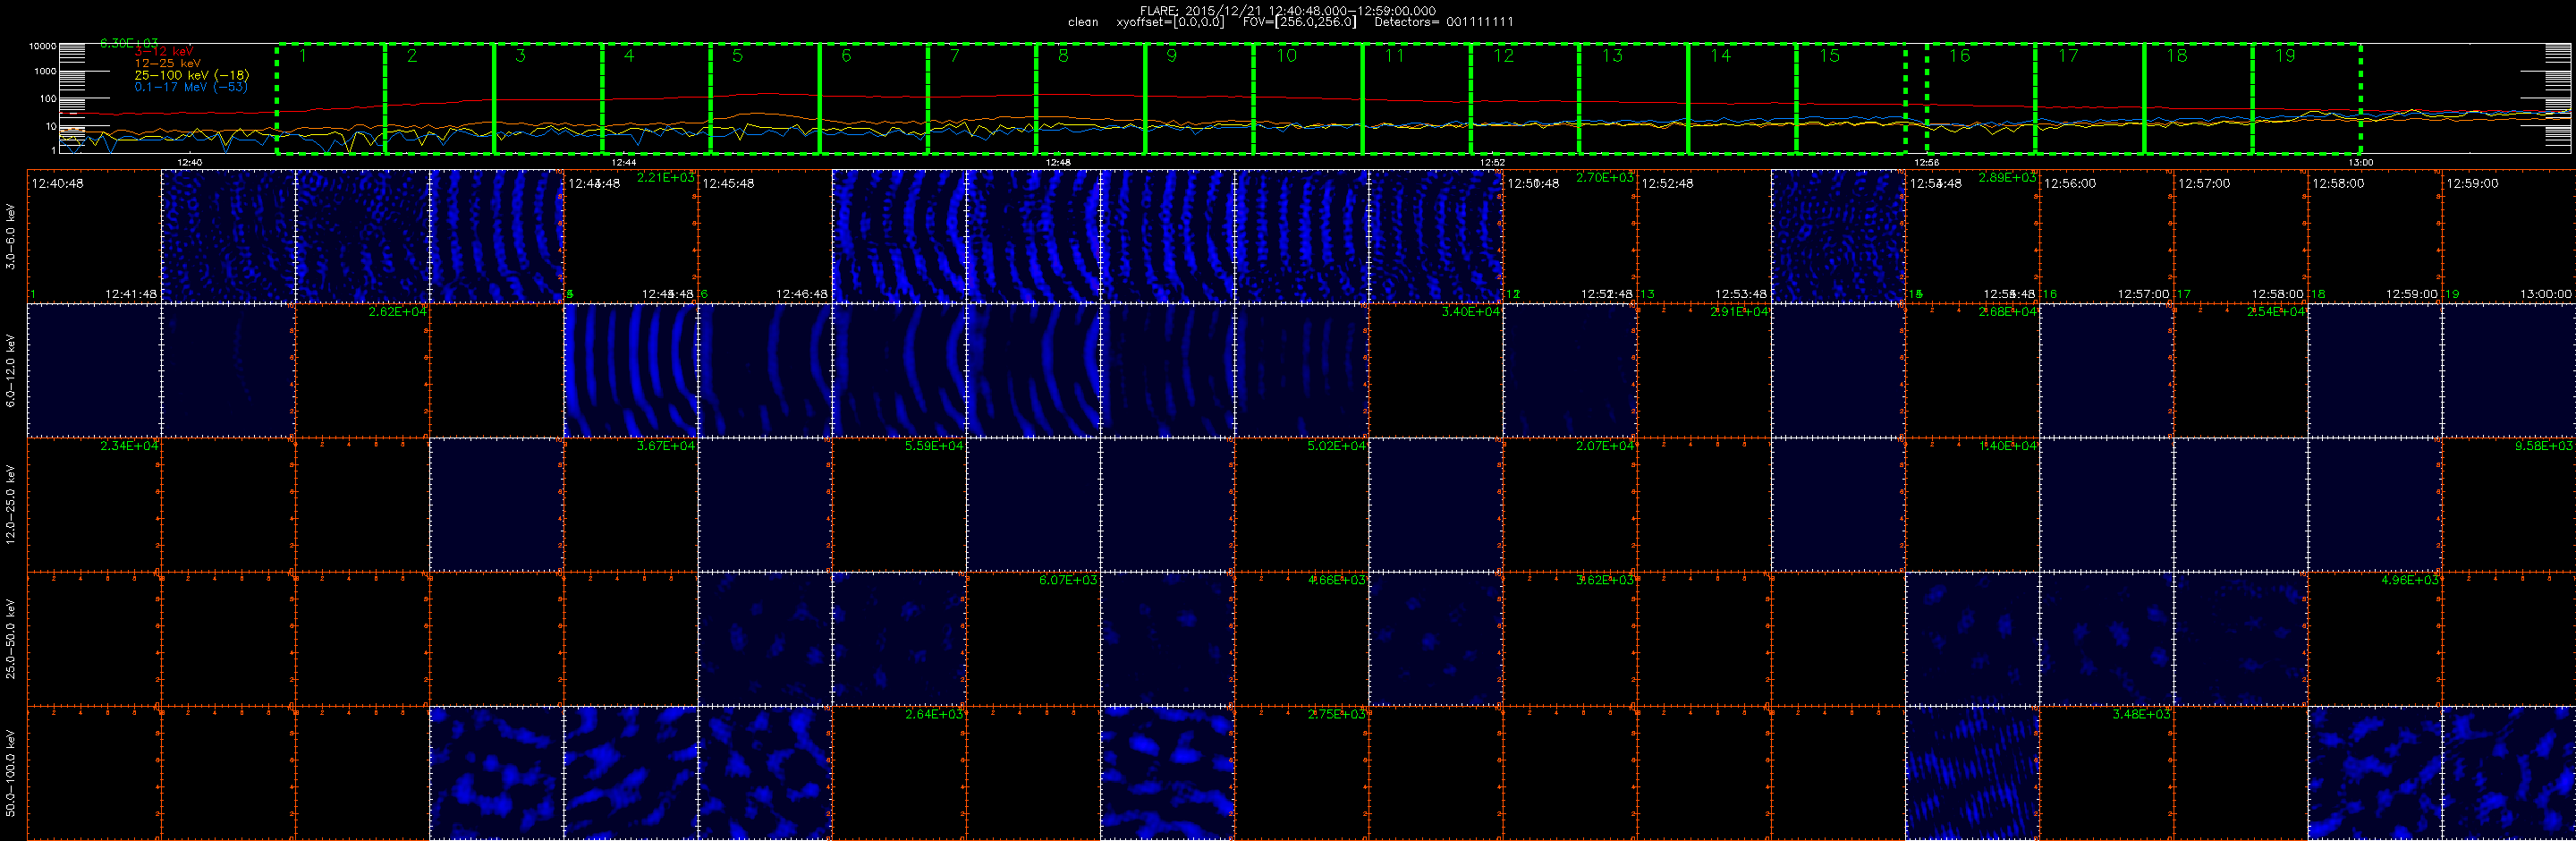Click the 3.67E+04 peak value
This screenshot has height=841, width=2576.
pyautogui.click(x=665, y=445)
